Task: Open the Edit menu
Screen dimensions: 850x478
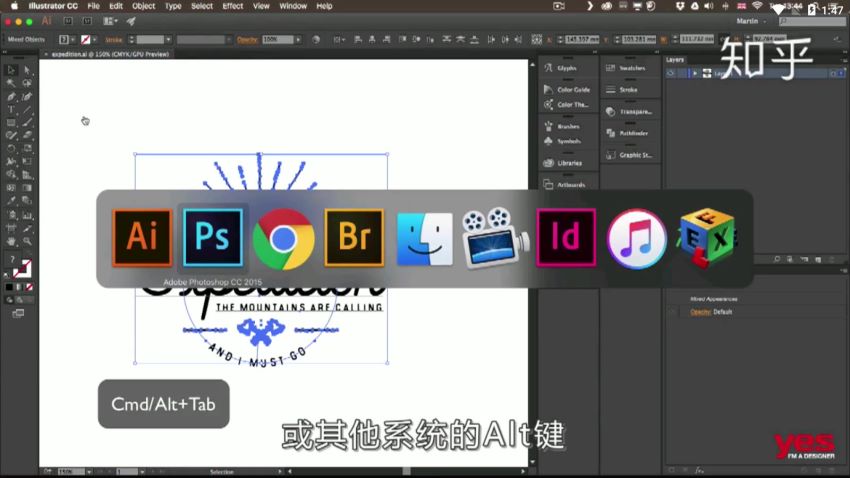Action: point(116,6)
